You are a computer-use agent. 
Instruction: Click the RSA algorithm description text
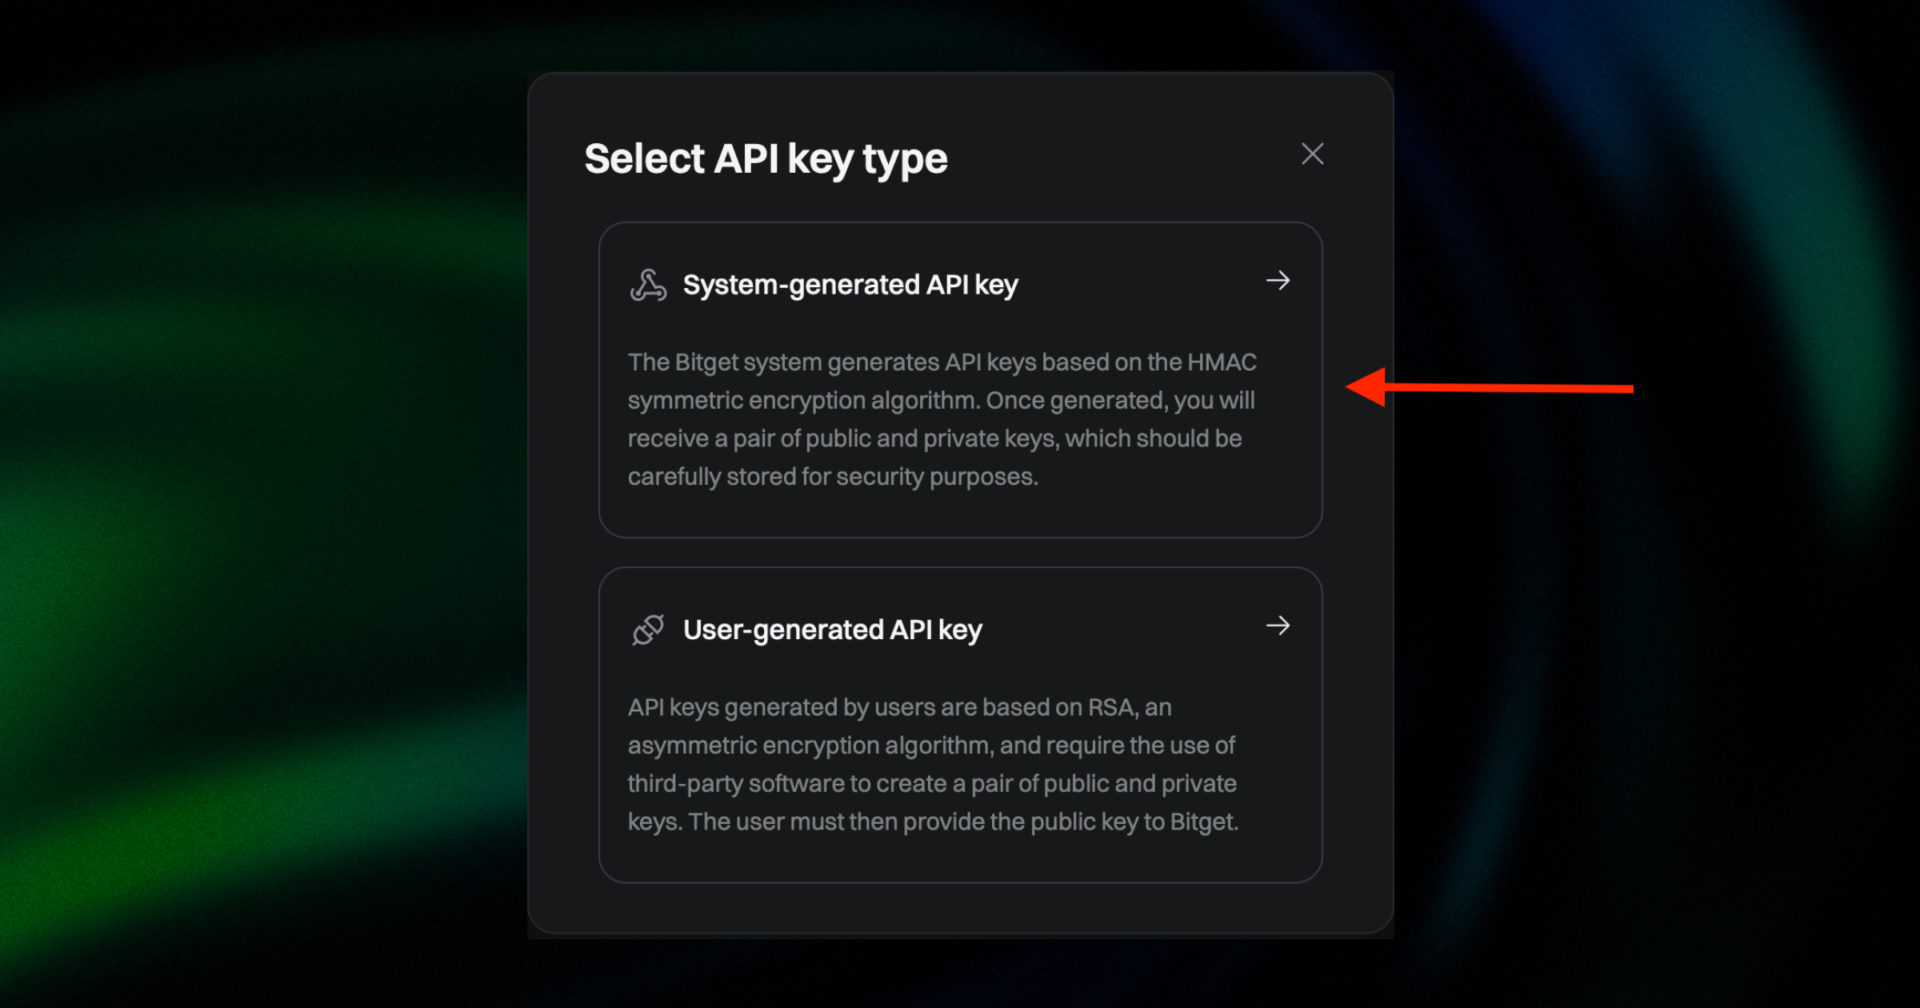(x=932, y=763)
